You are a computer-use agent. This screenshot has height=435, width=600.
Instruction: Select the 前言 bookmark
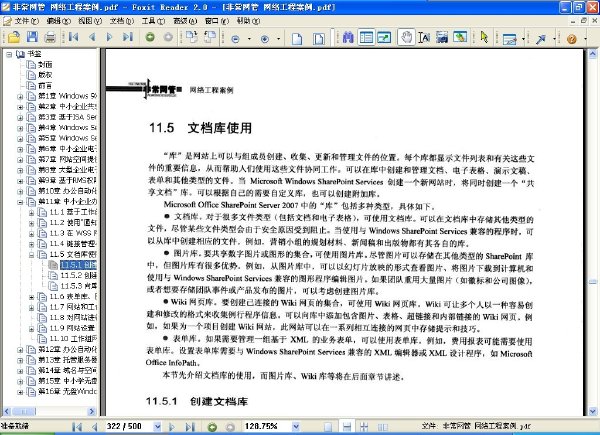45,86
